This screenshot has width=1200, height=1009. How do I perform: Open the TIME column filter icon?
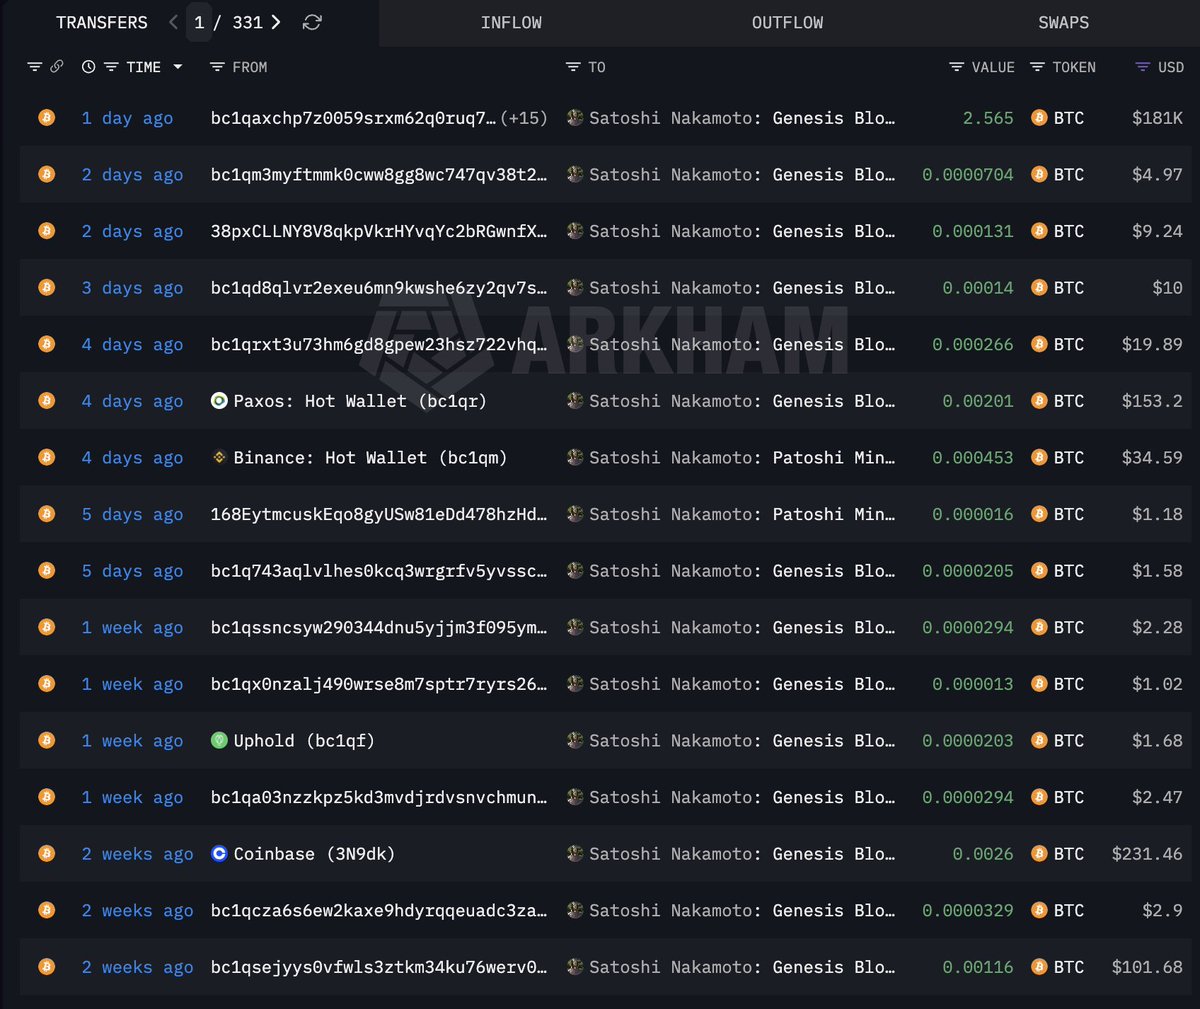point(111,67)
